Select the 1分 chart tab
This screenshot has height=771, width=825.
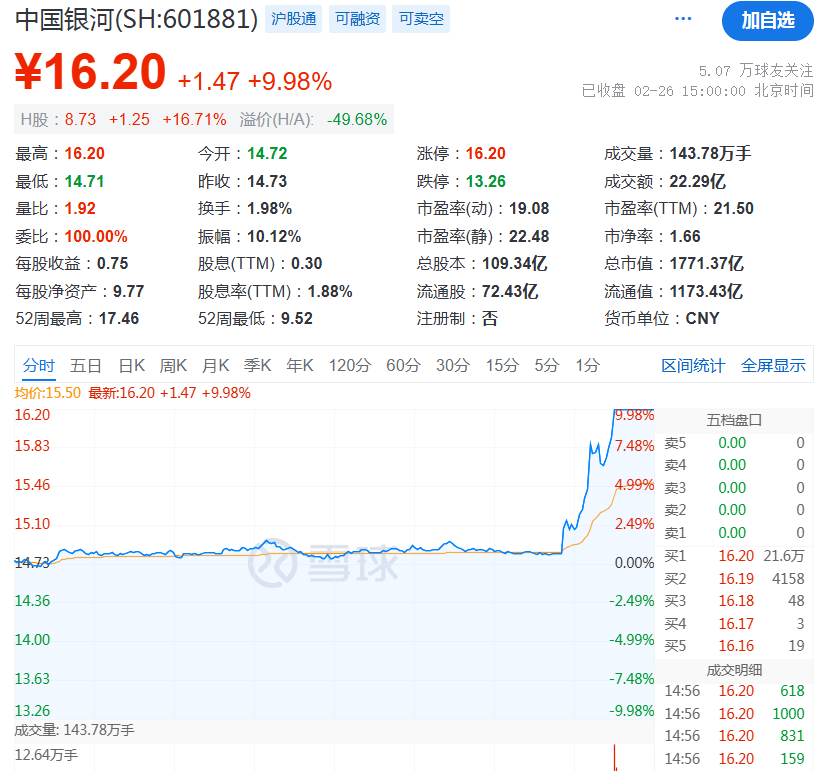587,365
